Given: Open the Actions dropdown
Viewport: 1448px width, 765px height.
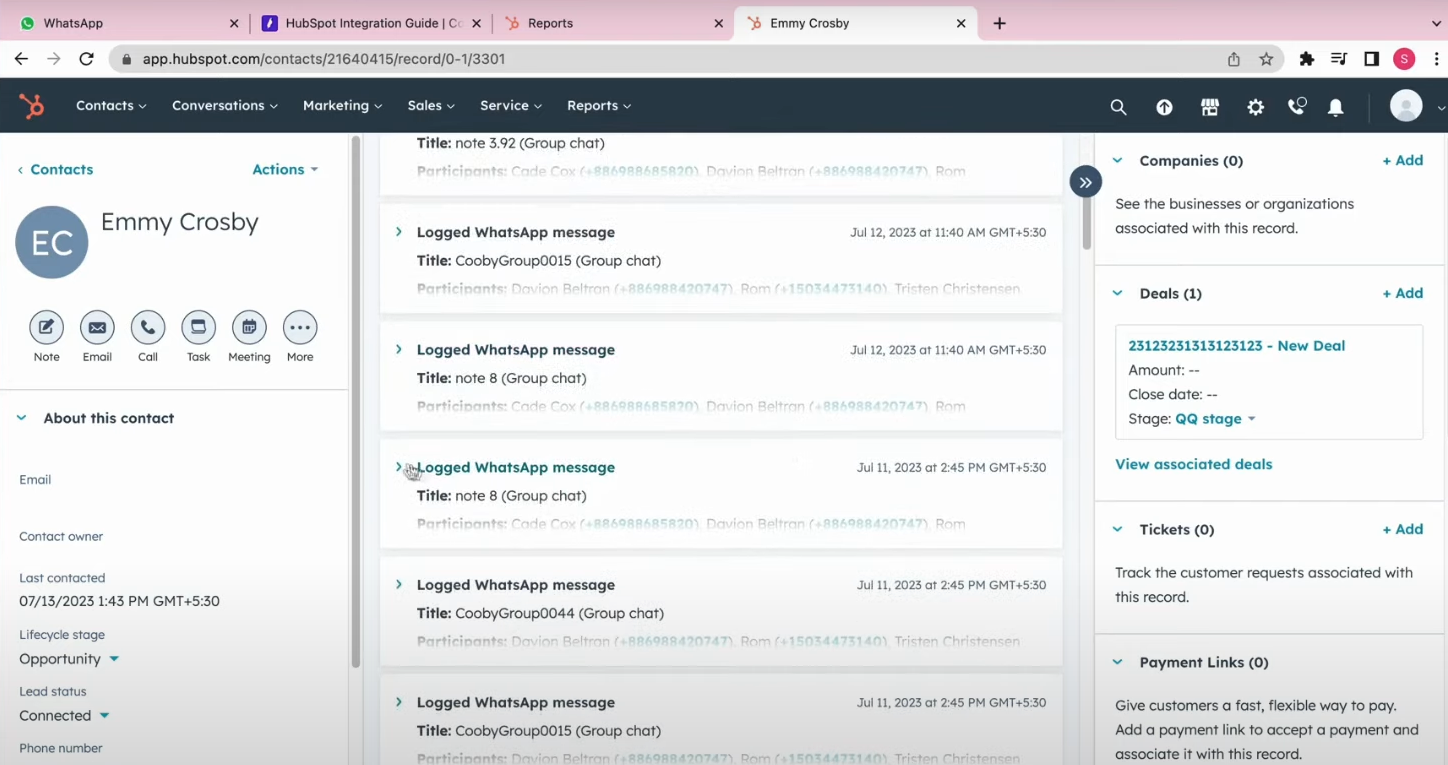Looking at the screenshot, I should point(284,169).
